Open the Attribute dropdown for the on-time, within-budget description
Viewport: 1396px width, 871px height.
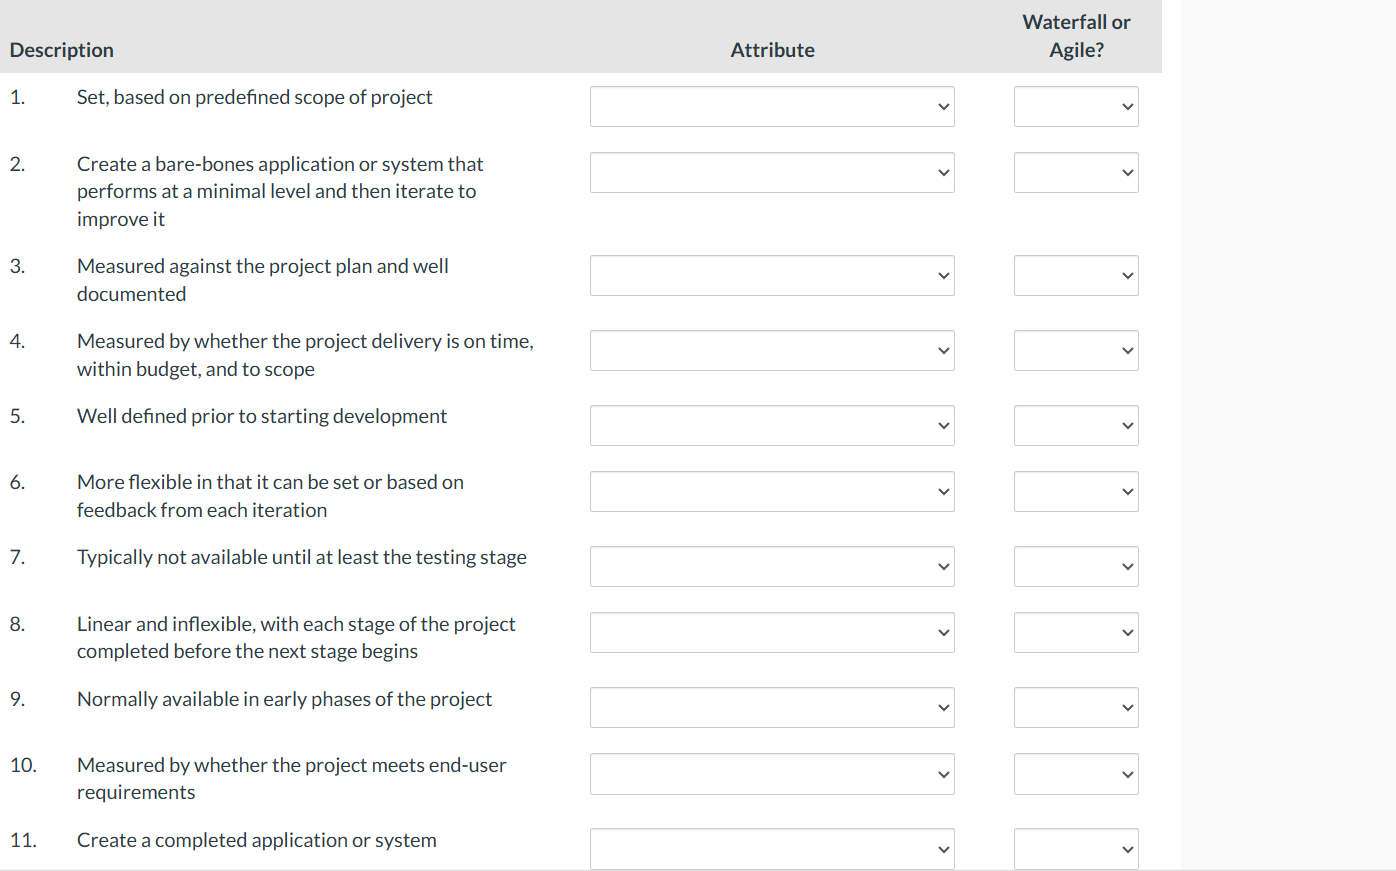click(x=772, y=350)
